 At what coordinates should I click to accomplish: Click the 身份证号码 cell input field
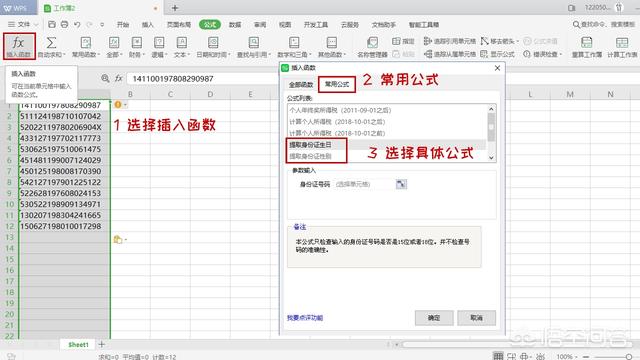[x=364, y=184]
